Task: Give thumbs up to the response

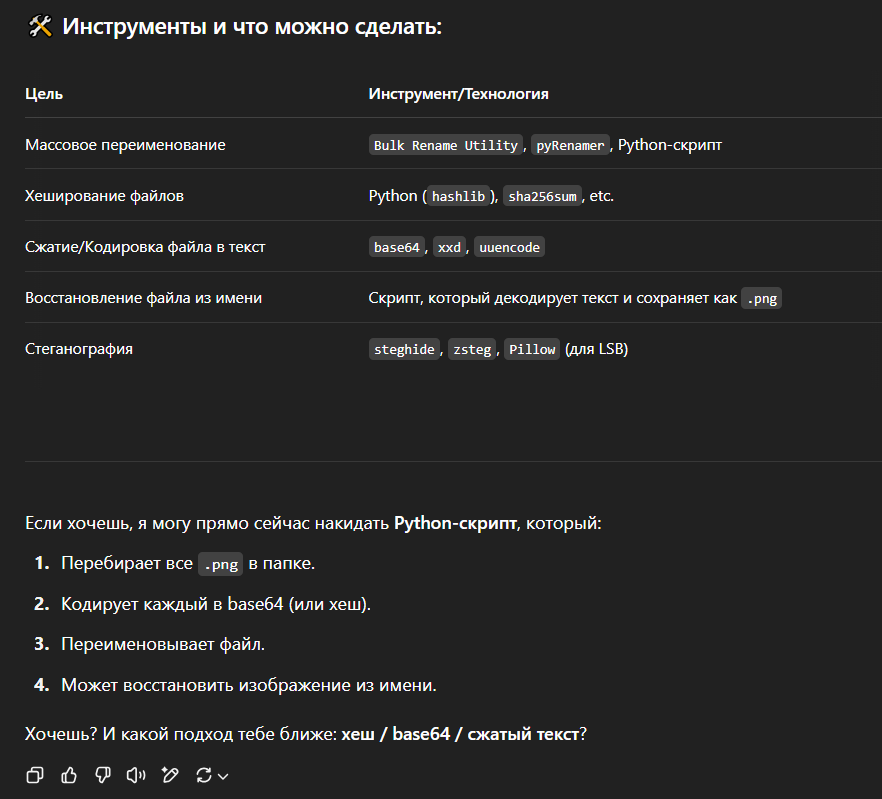Action: [69, 775]
